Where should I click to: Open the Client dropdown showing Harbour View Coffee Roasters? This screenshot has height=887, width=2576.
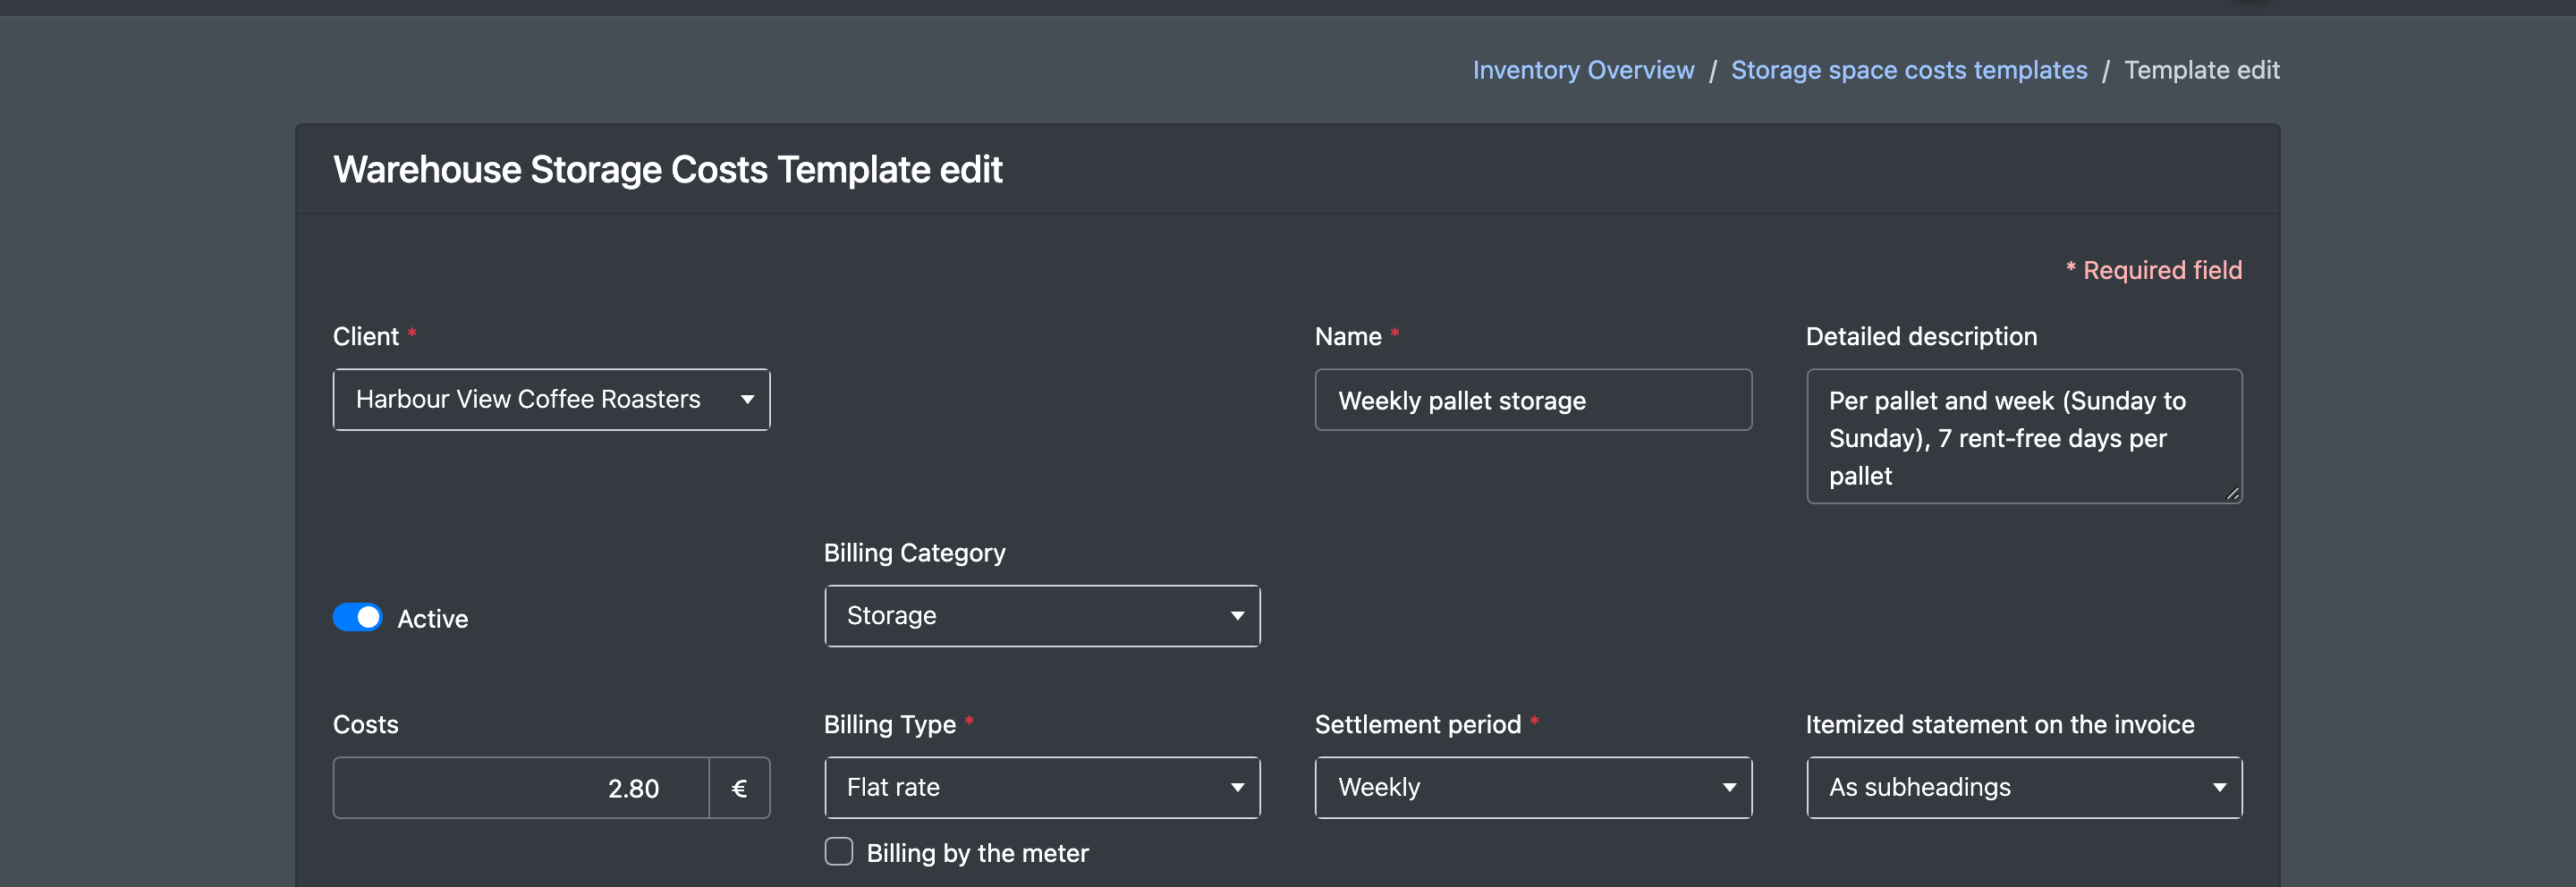click(x=551, y=399)
